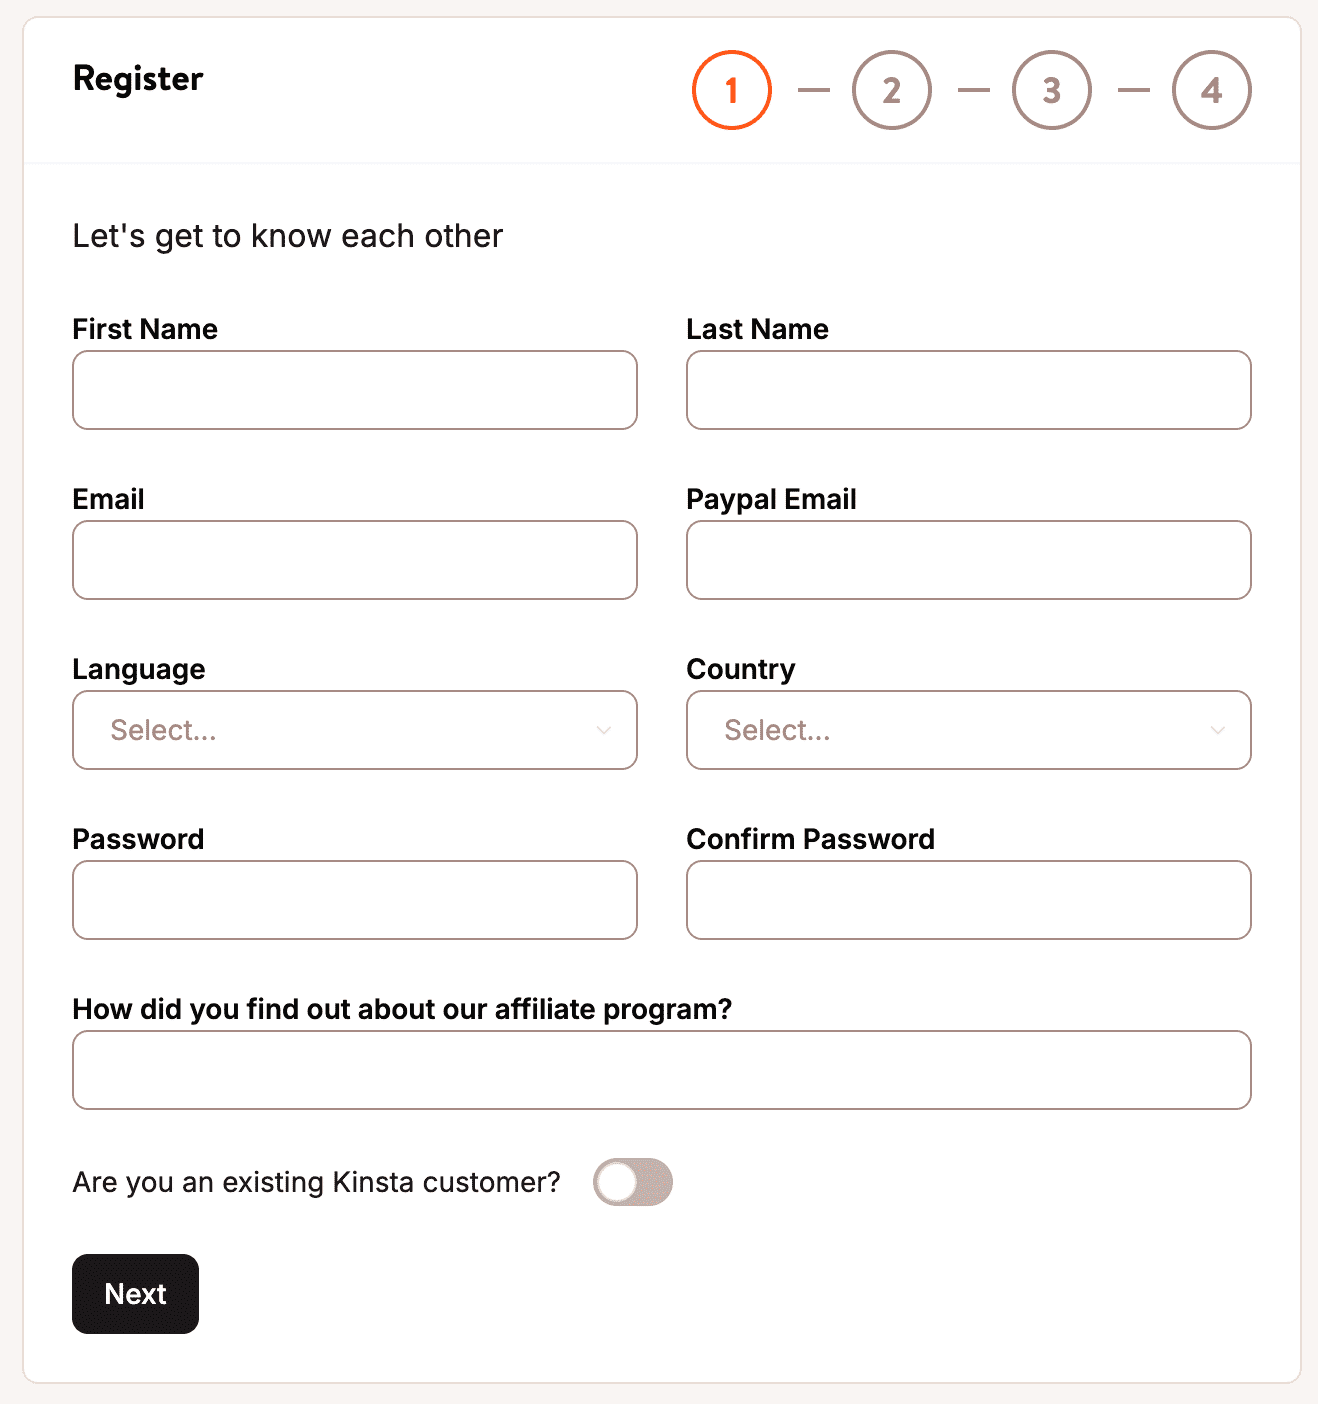The width and height of the screenshot is (1318, 1404).
Task: Click the Register heading
Action: (137, 79)
